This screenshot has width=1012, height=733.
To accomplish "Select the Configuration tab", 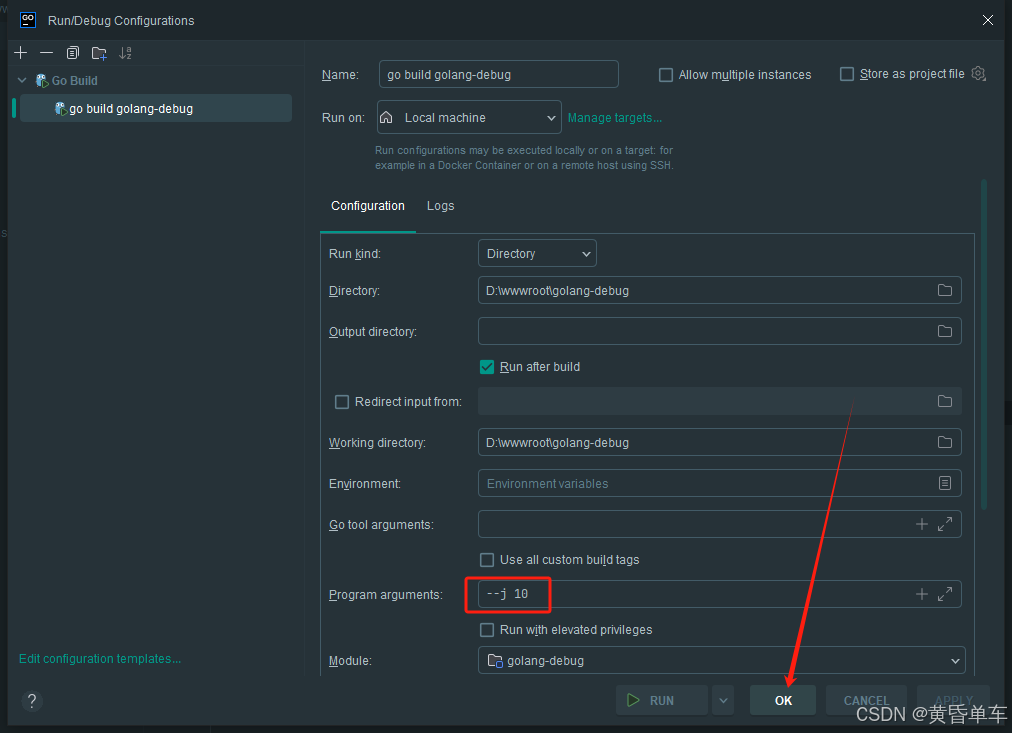I will pos(368,206).
